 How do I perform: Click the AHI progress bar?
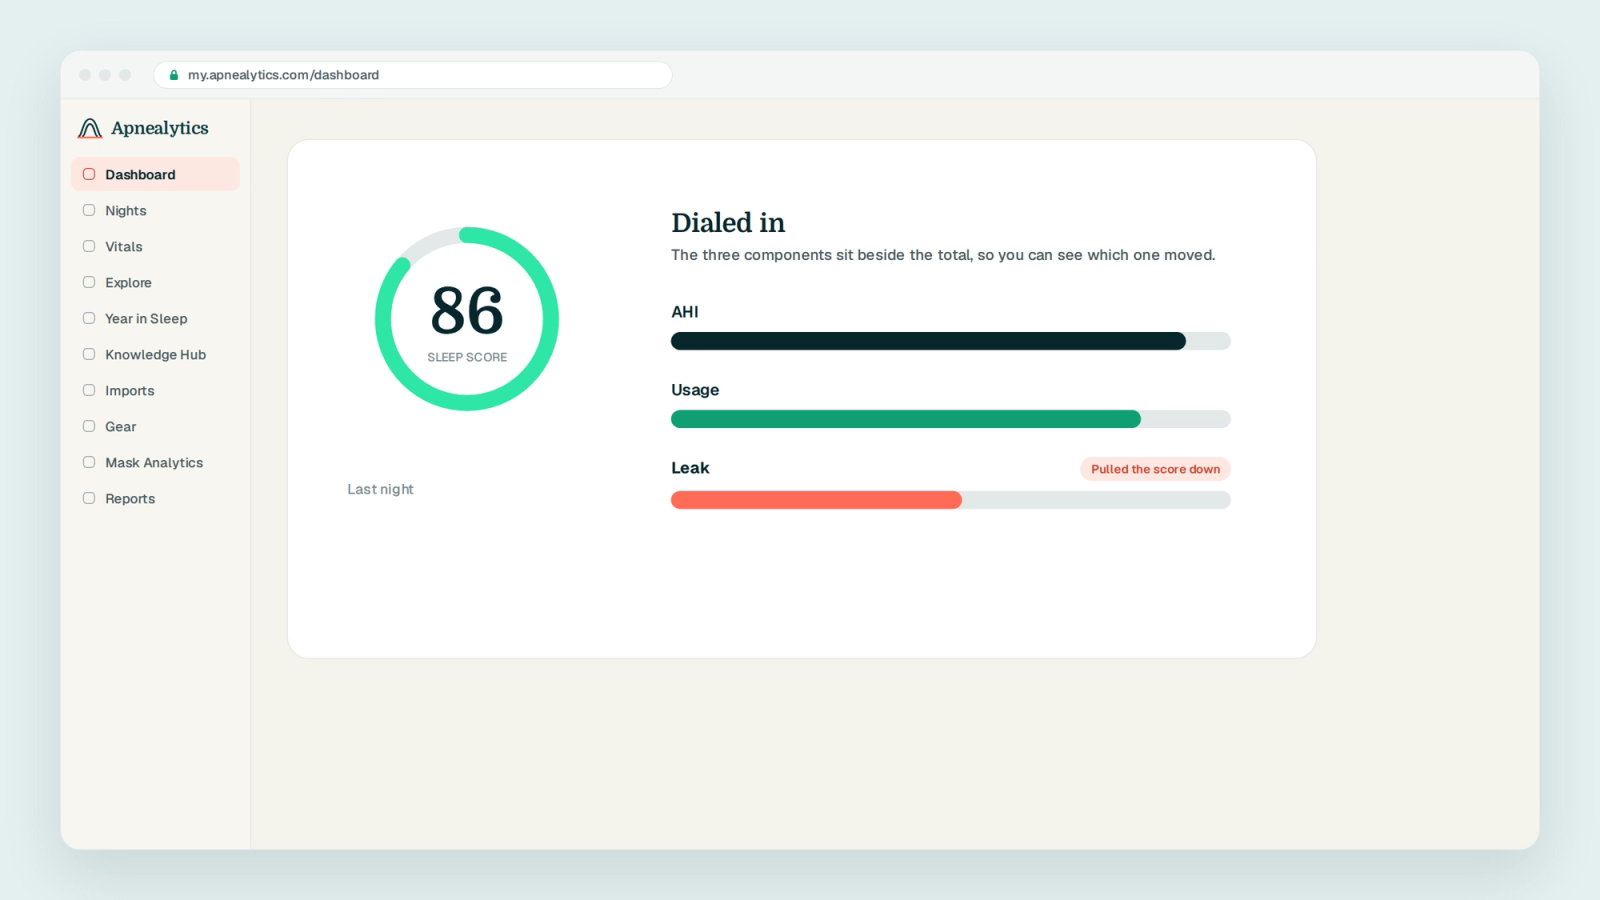(950, 341)
